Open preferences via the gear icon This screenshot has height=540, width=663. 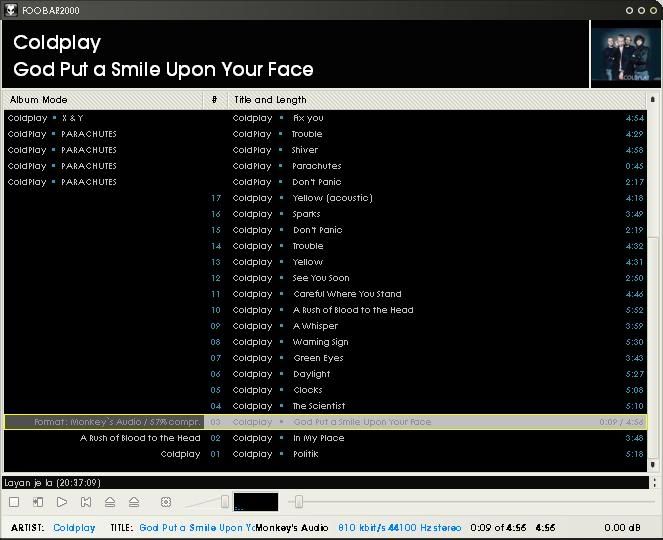pos(166,502)
